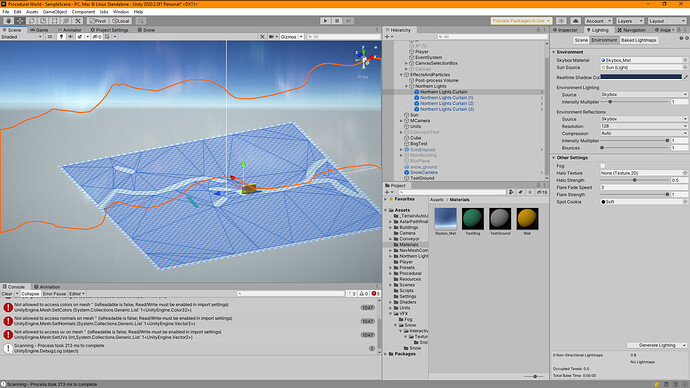The image size is (690, 388).
Task: Select the Rotate tool
Action: click(x=32, y=21)
